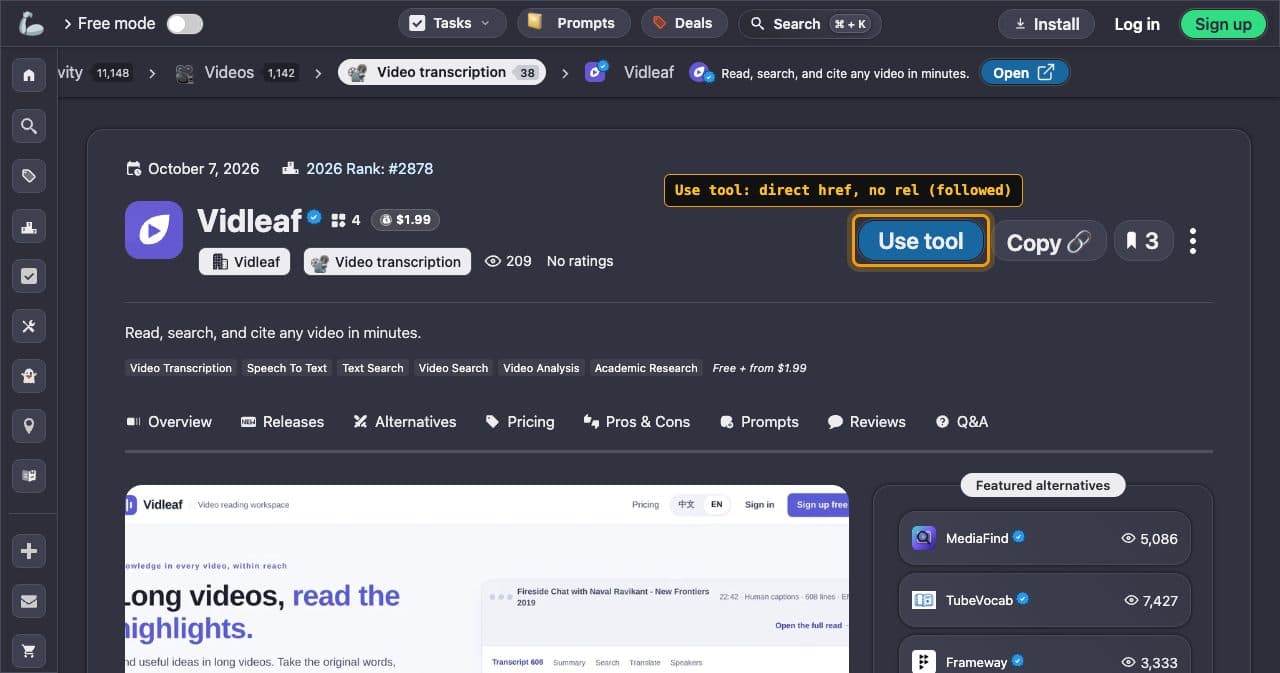Switch to the Alternatives tab

[404, 422]
